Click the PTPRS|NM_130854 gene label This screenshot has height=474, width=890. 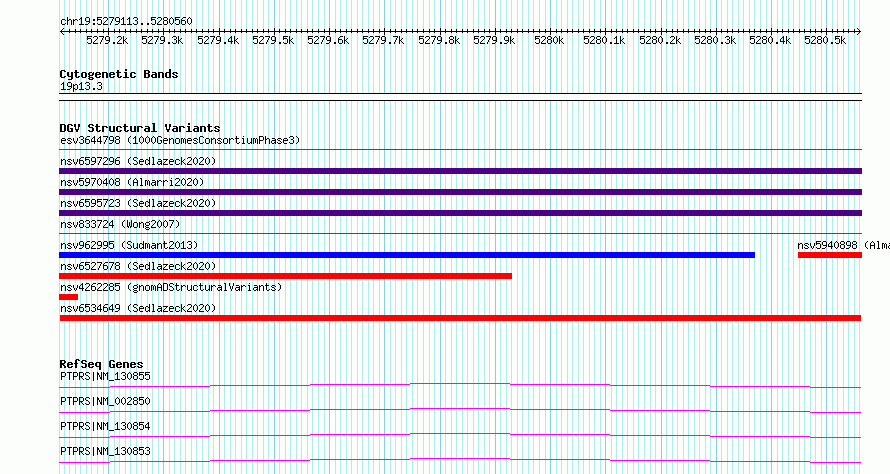pyautogui.click(x=105, y=426)
